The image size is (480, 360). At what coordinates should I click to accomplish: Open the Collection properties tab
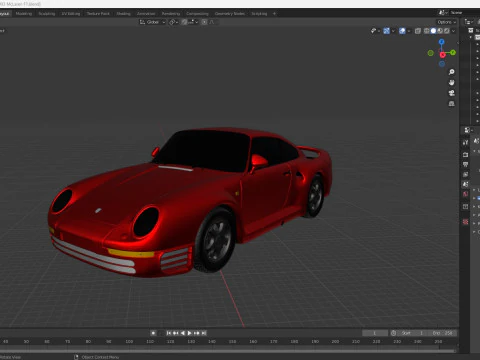pos(466,207)
